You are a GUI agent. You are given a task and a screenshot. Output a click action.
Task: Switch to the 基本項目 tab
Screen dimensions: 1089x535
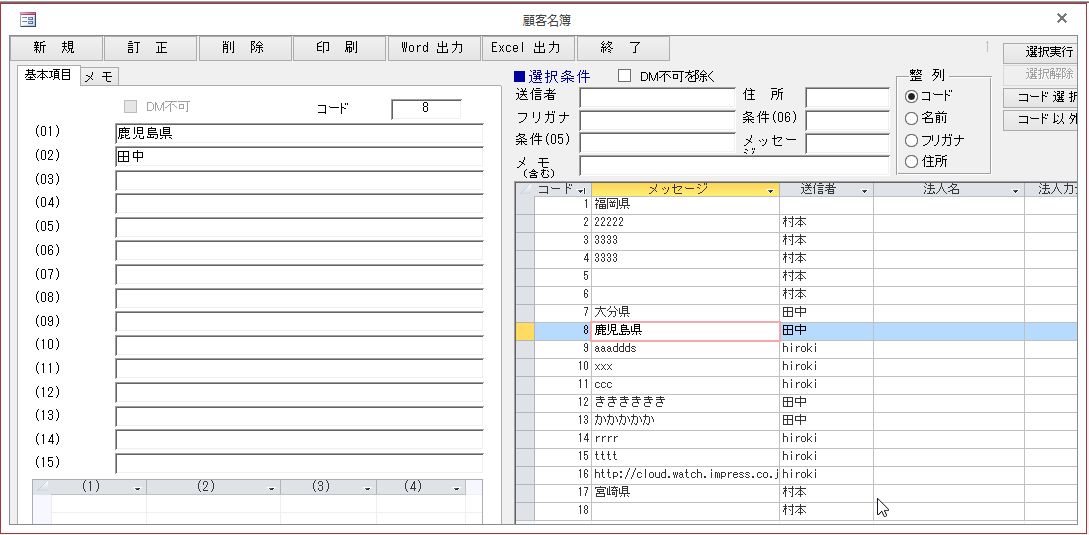pos(48,76)
